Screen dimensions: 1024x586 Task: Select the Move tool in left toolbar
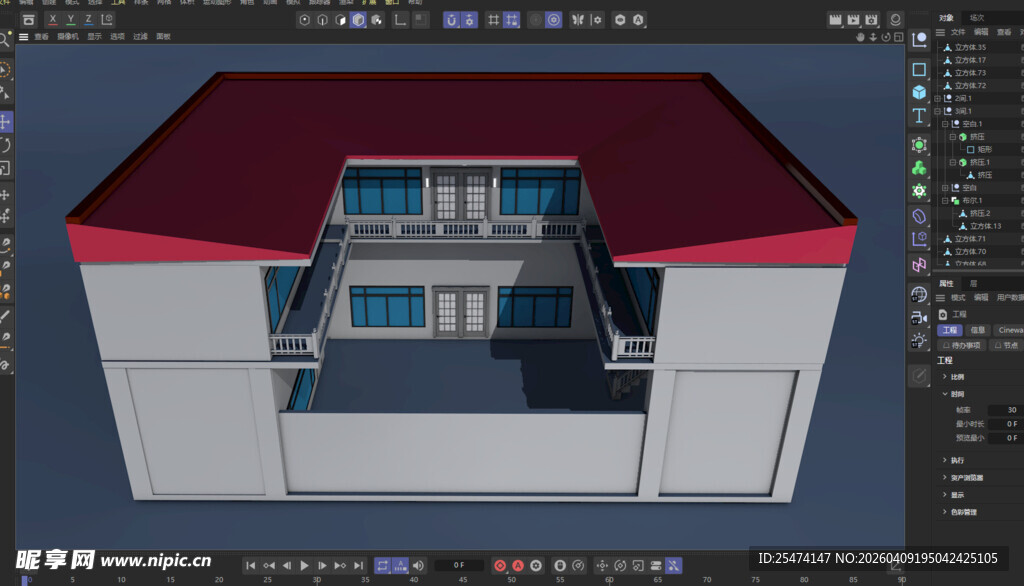pyautogui.click(x=5, y=122)
